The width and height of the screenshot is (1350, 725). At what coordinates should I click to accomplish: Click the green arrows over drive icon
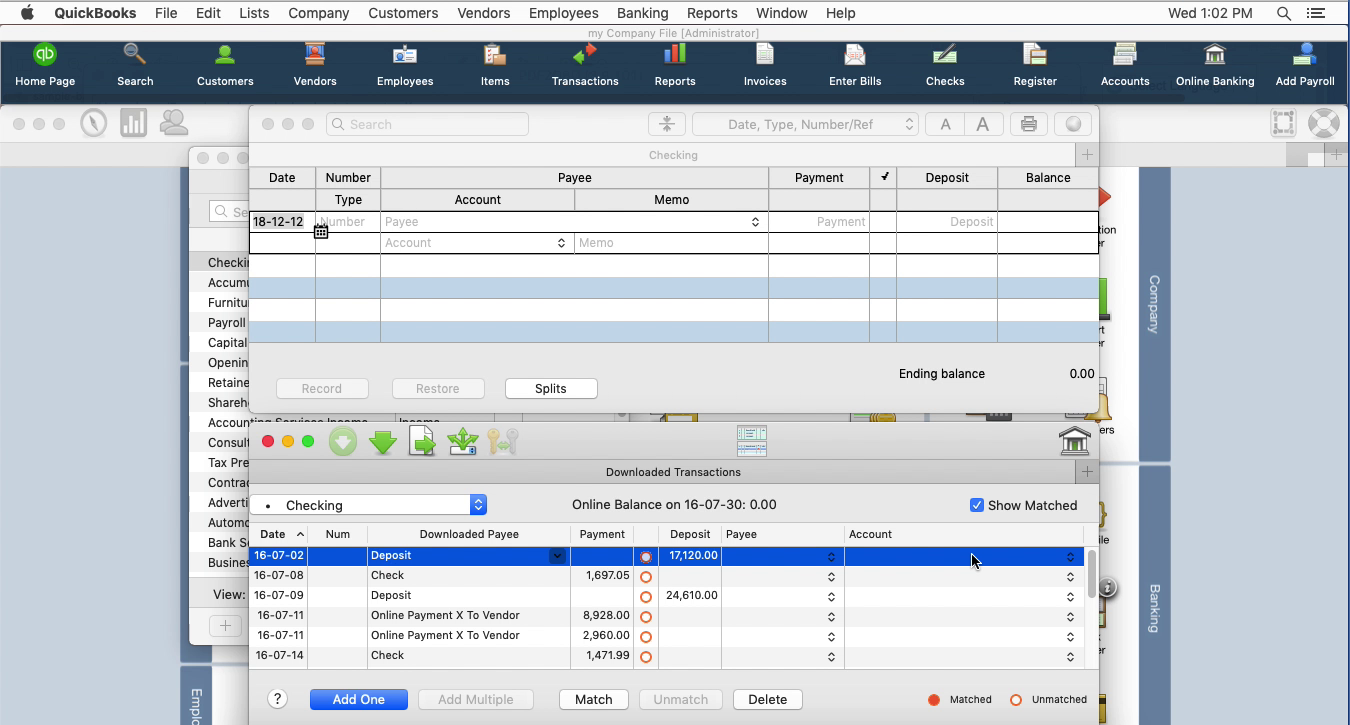[x=463, y=441]
